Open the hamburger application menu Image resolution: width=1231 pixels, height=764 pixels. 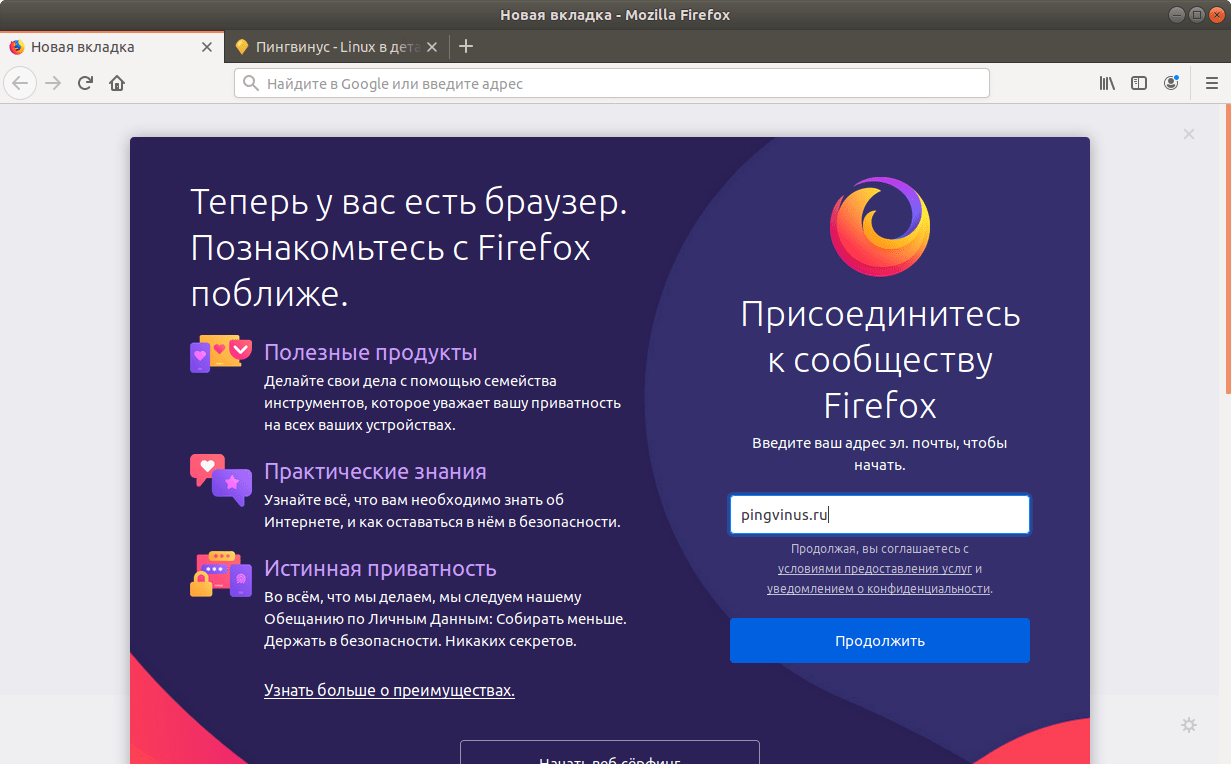tap(1212, 83)
